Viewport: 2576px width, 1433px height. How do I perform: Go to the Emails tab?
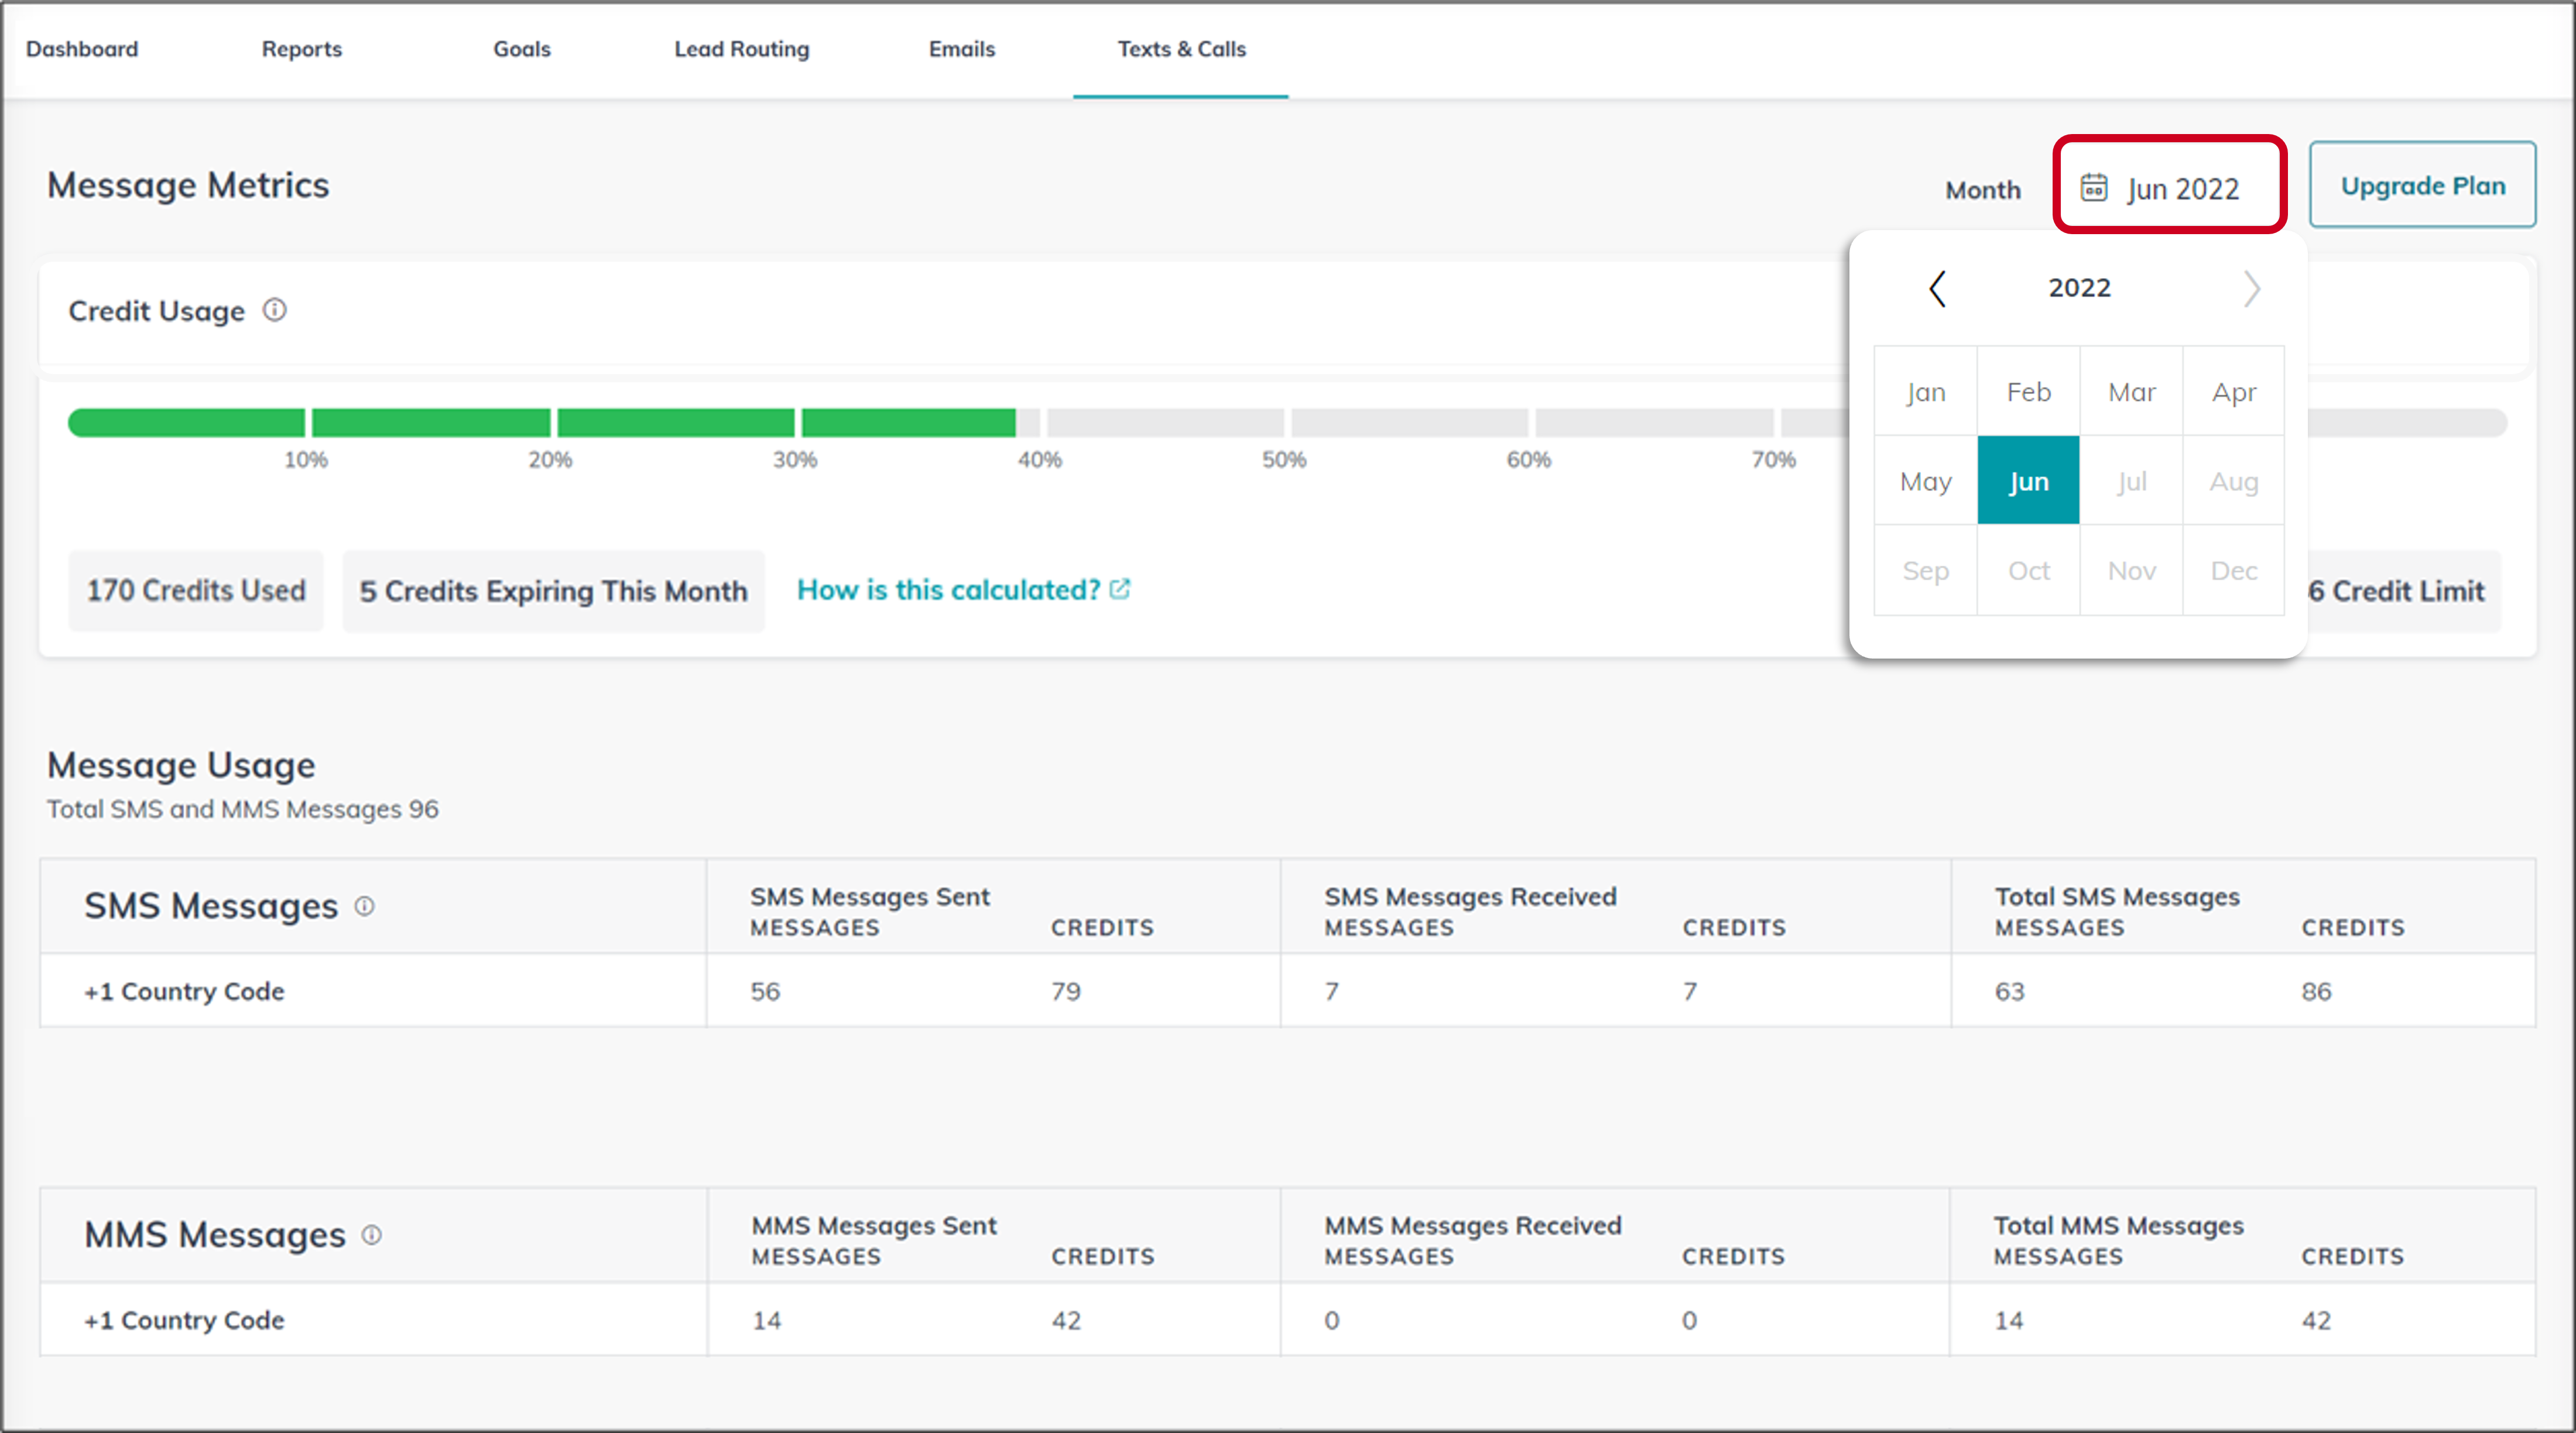pyautogui.click(x=961, y=49)
